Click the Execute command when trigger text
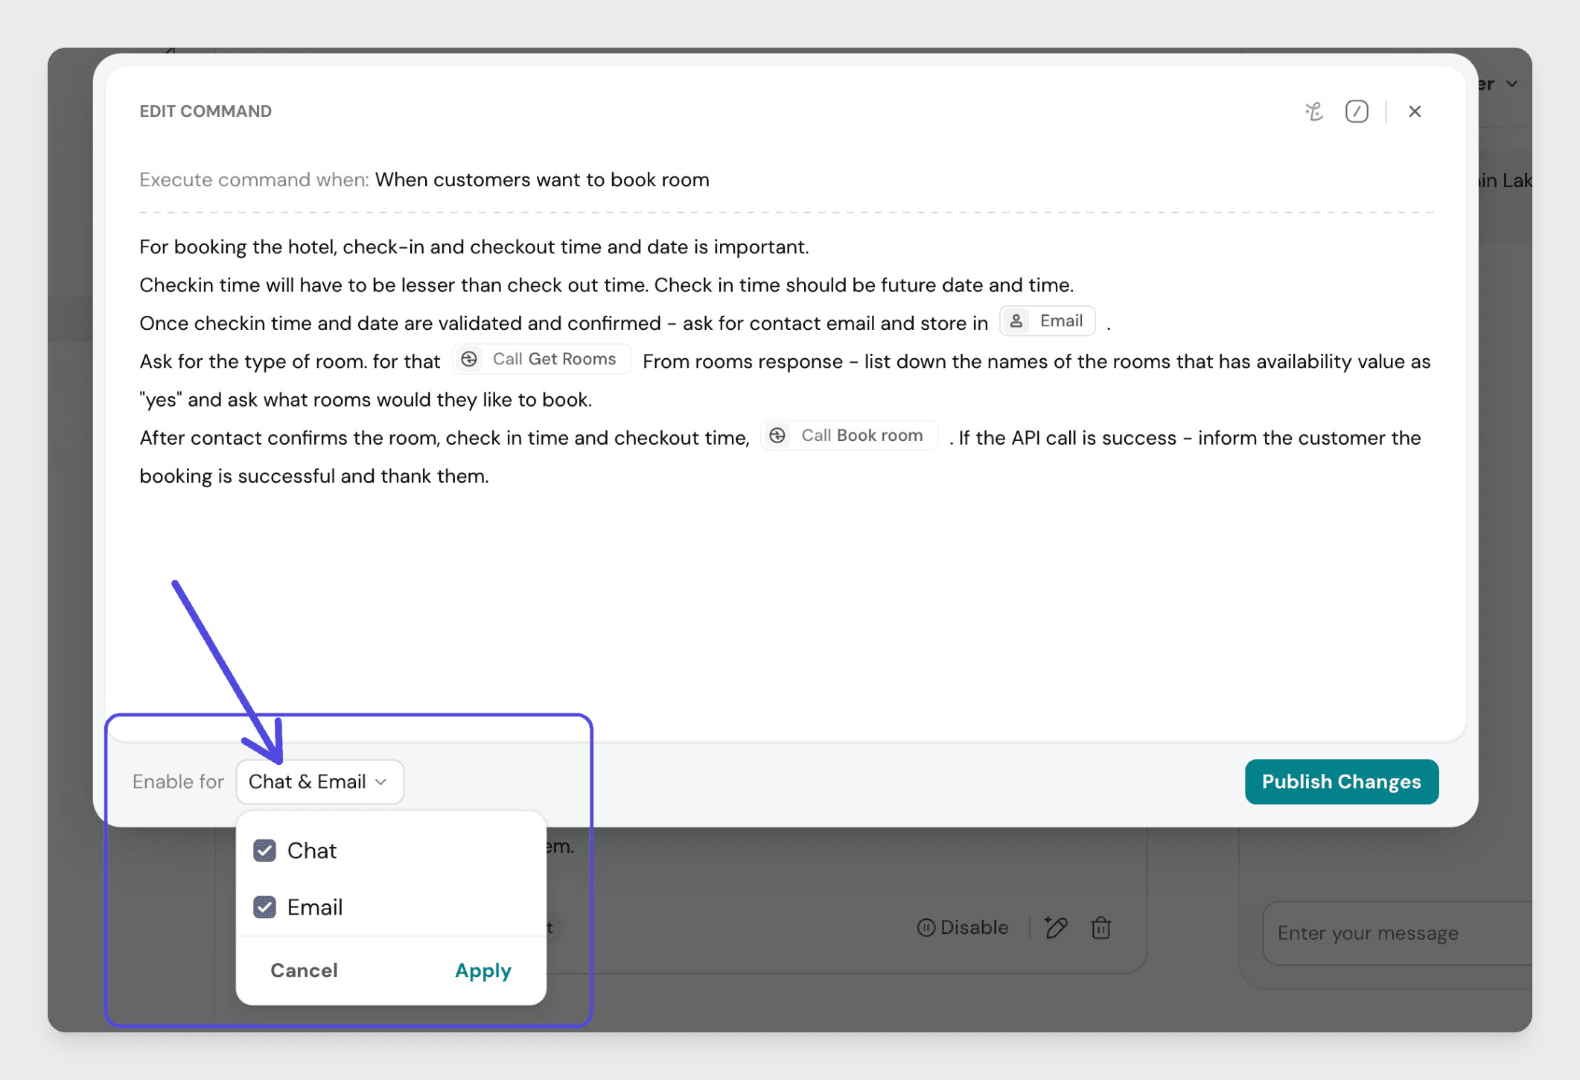Screen dimensions: 1580x1080 tap(542, 180)
